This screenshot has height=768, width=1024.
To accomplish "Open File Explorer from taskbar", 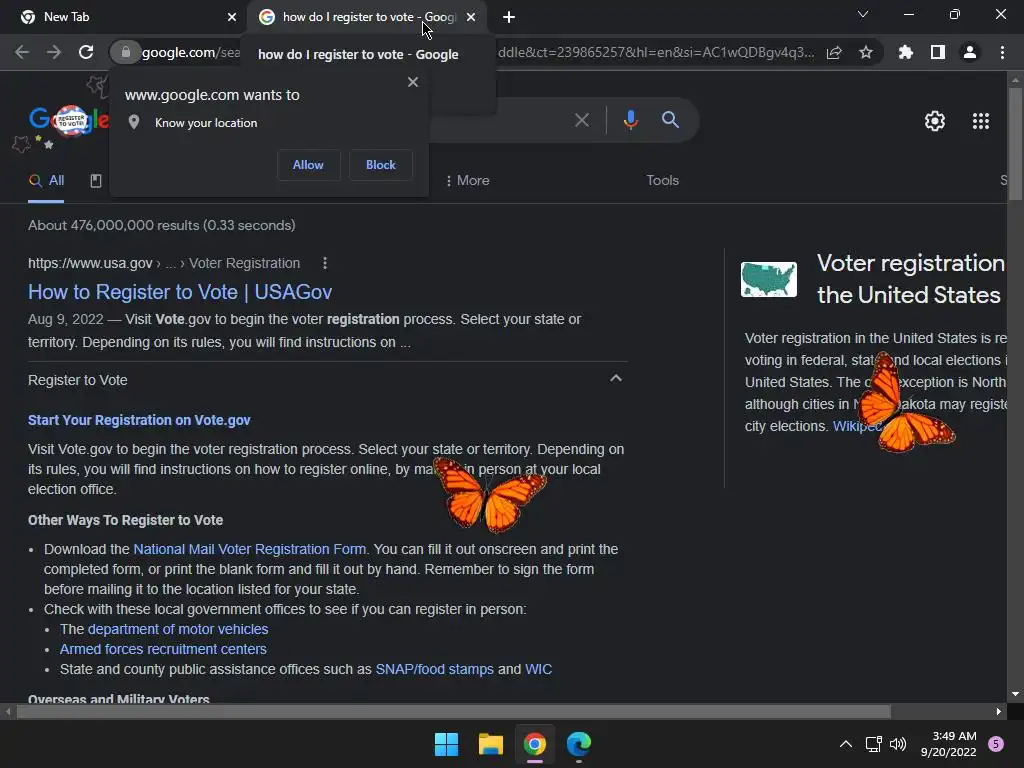I will coord(490,744).
